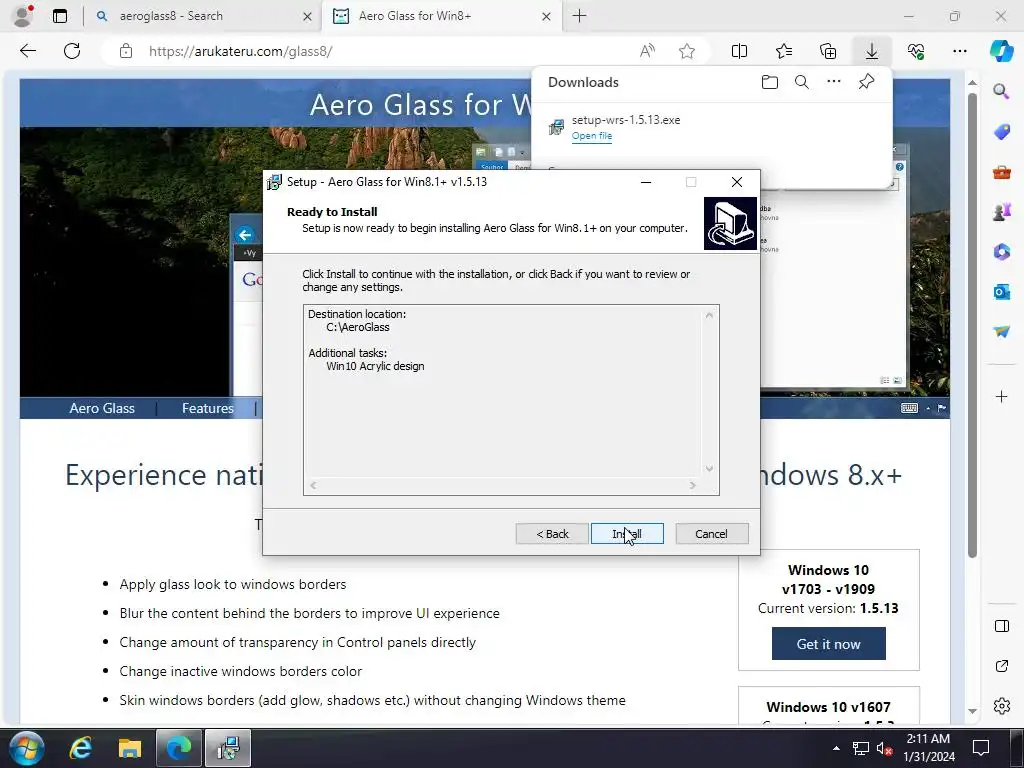Show hidden tray icons arrow
The image size is (1024, 768).
pyautogui.click(x=836, y=748)
